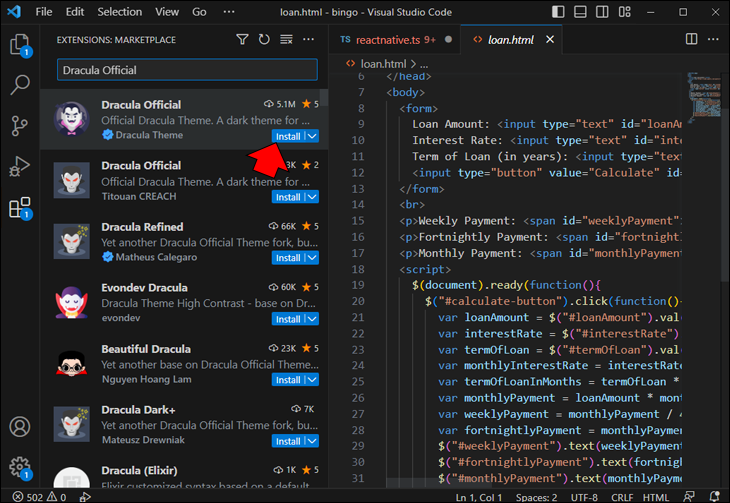Open the Source Control view

pos(20,126)
